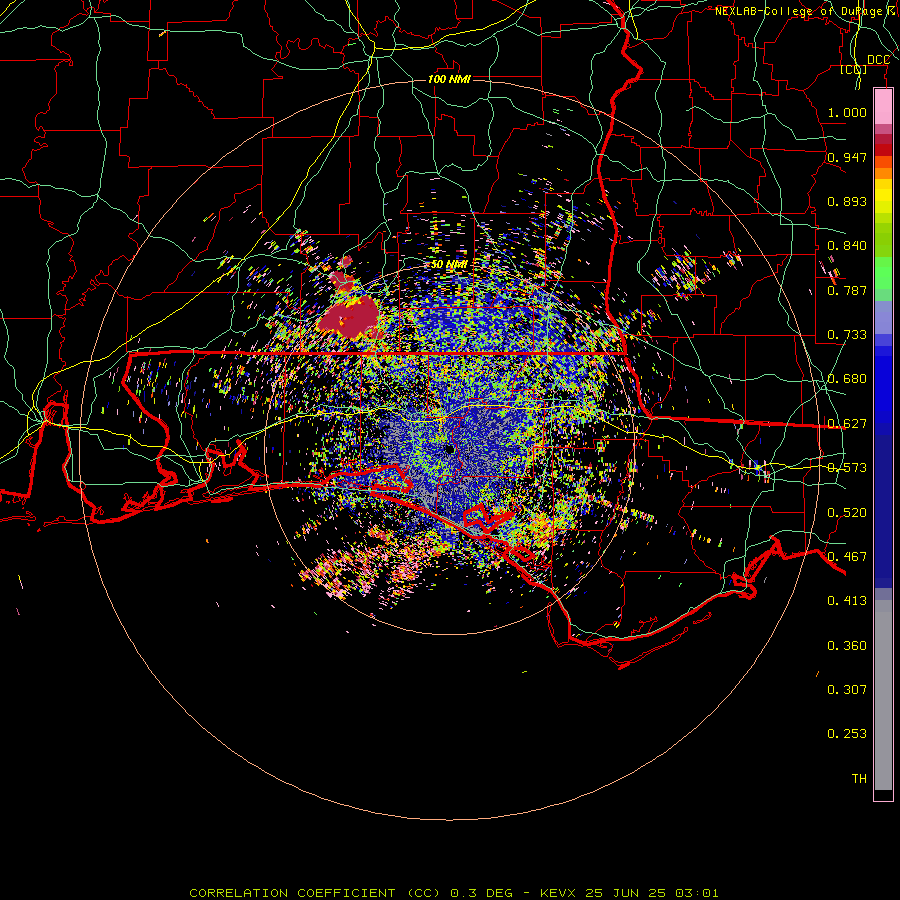Click the large crimson echo blob

coord(350,317)
